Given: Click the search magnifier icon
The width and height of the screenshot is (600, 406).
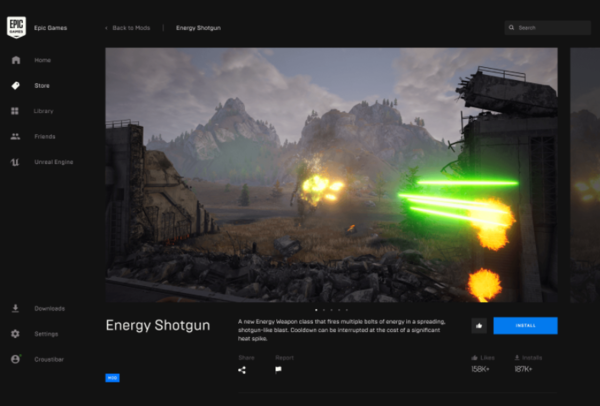Looking at the screenshot, I should (x=511, y=28).
